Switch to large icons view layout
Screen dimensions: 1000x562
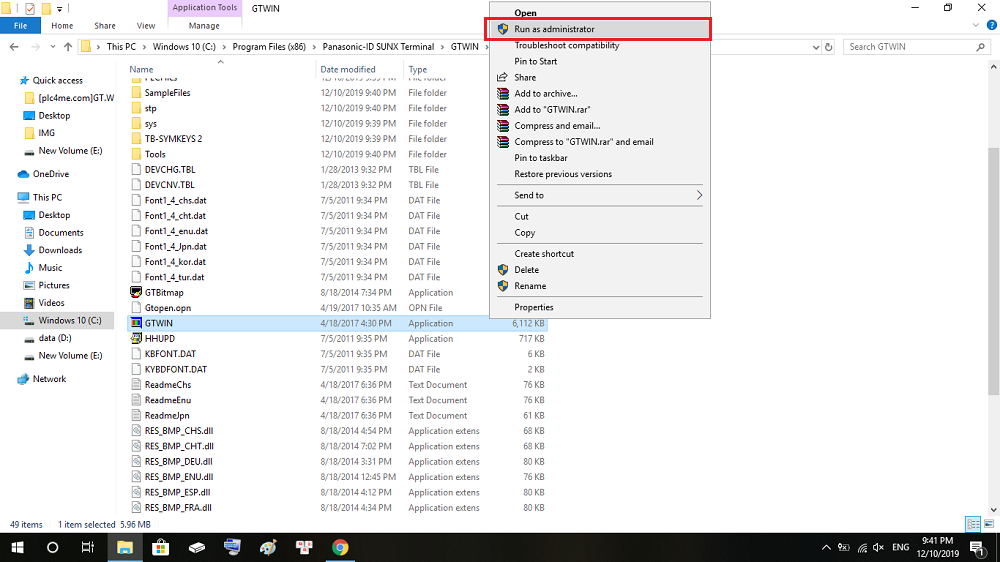pos(987,524)
